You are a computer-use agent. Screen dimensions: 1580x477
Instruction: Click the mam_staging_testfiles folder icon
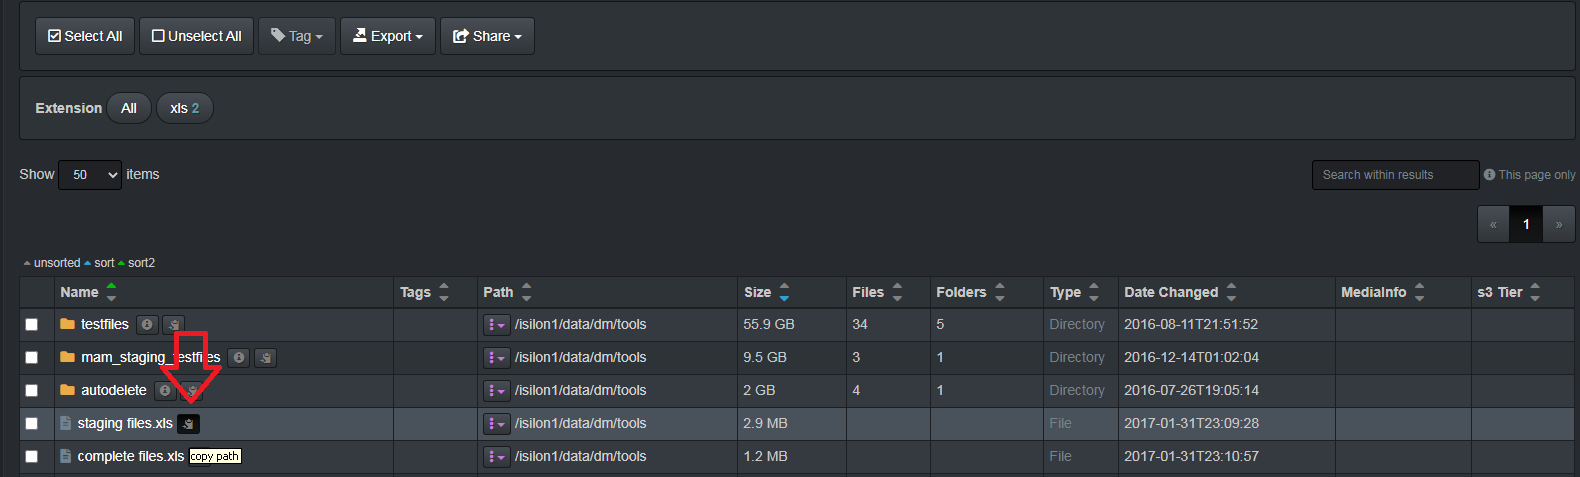[67, 357]
